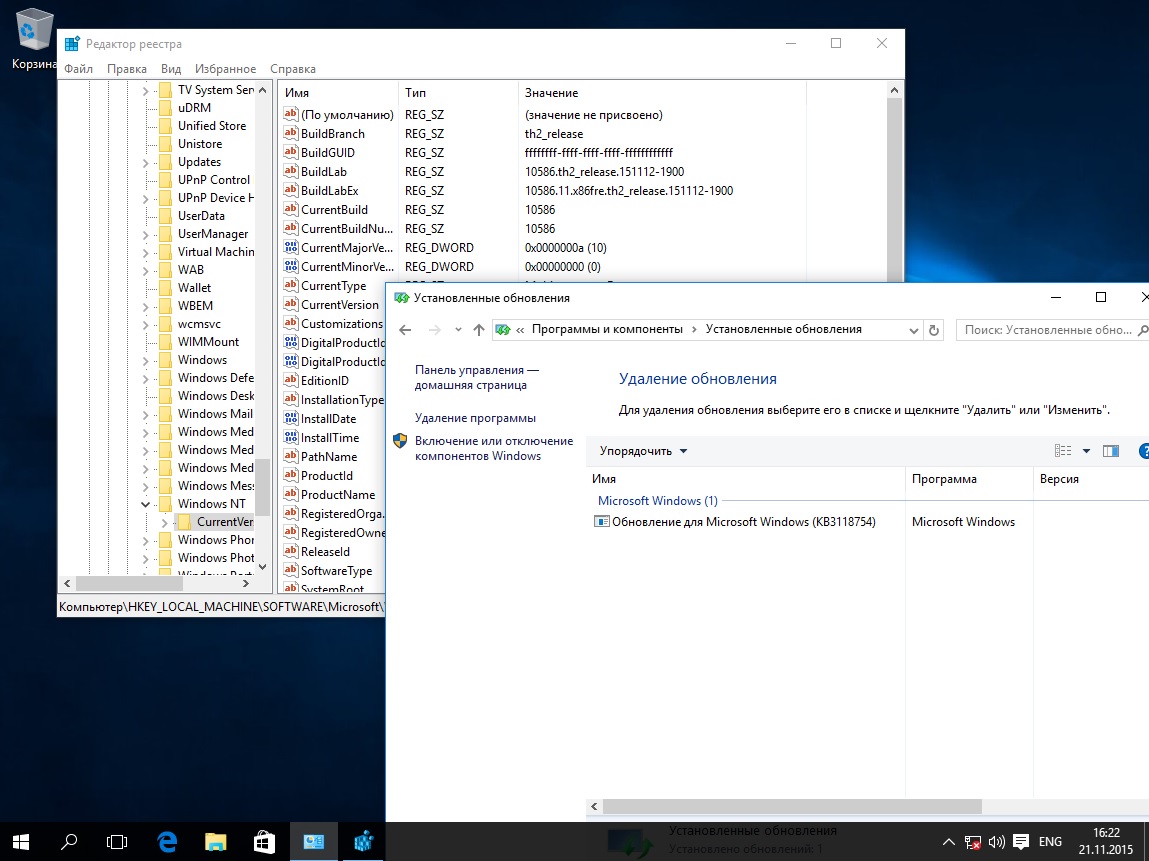The width and height of the screenshot is (1149, 861).
Task: Launch Microsoft Edge from the taskbar
Action: tap(167, 842)
